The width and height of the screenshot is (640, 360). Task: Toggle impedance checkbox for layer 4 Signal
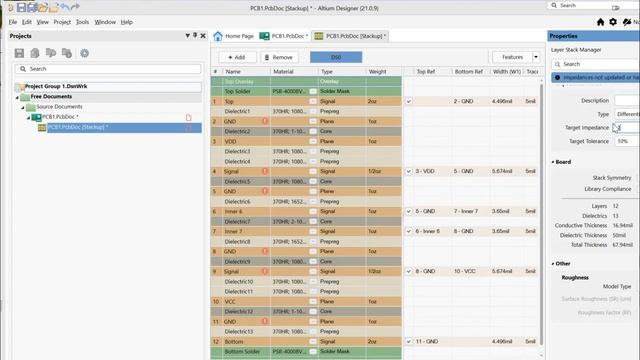point(409,171)
